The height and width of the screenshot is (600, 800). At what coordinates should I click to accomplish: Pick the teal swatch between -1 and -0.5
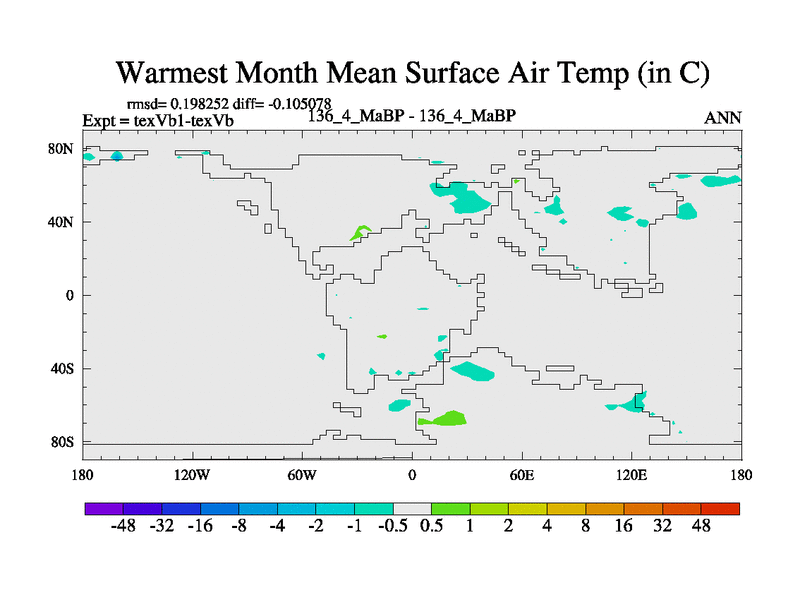[373, 509]
